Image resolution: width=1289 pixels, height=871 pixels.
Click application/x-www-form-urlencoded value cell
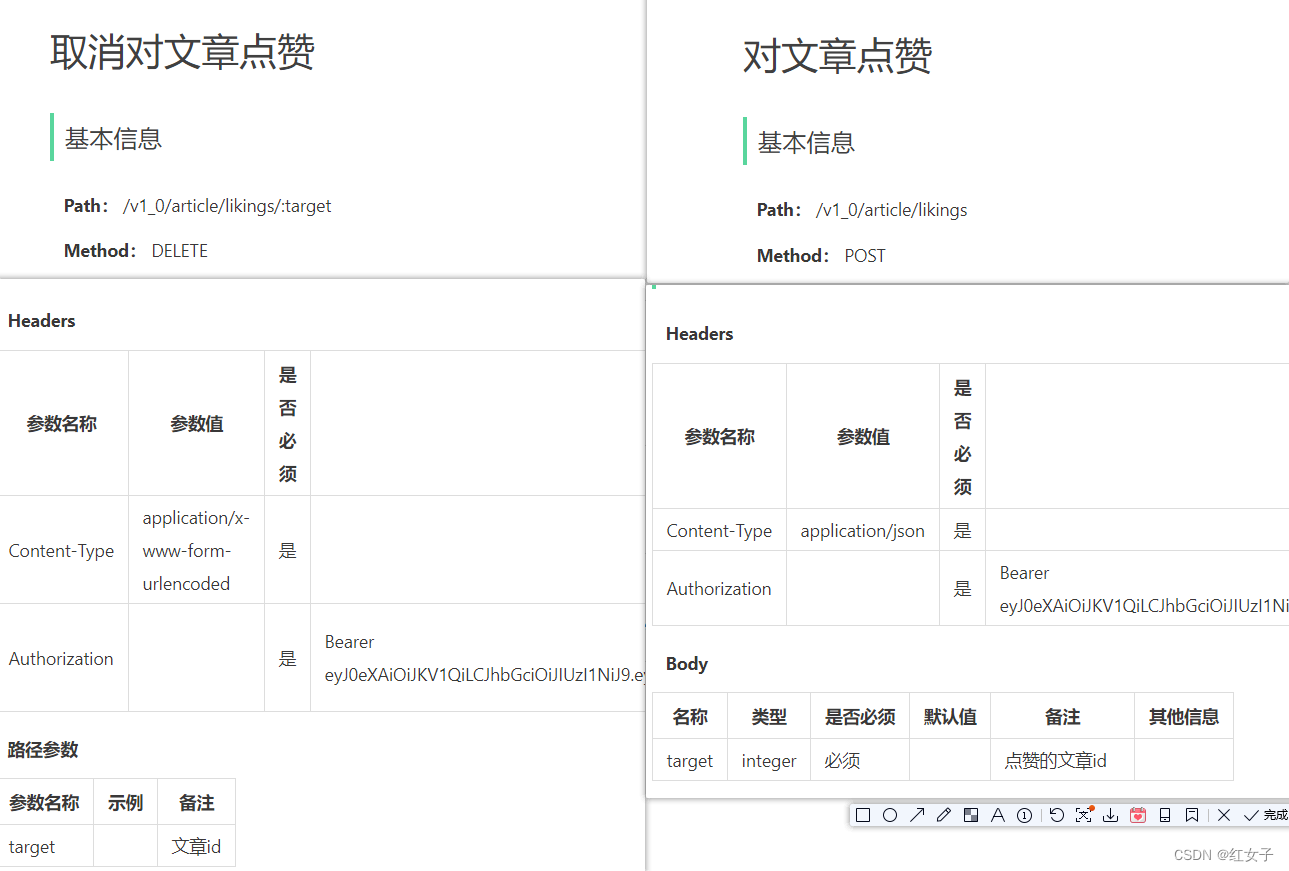pos(196,550)
